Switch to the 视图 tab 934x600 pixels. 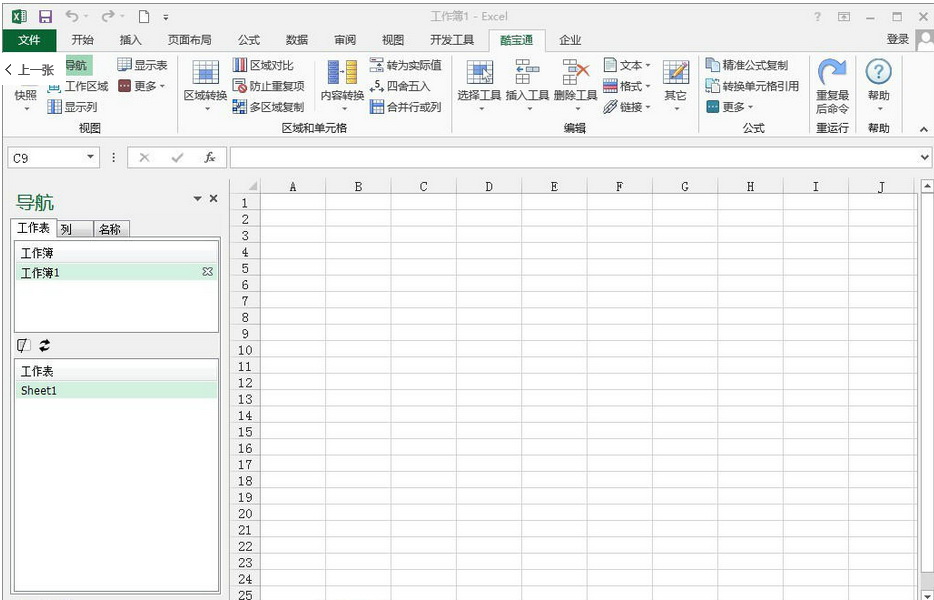(x=393, y=40)
